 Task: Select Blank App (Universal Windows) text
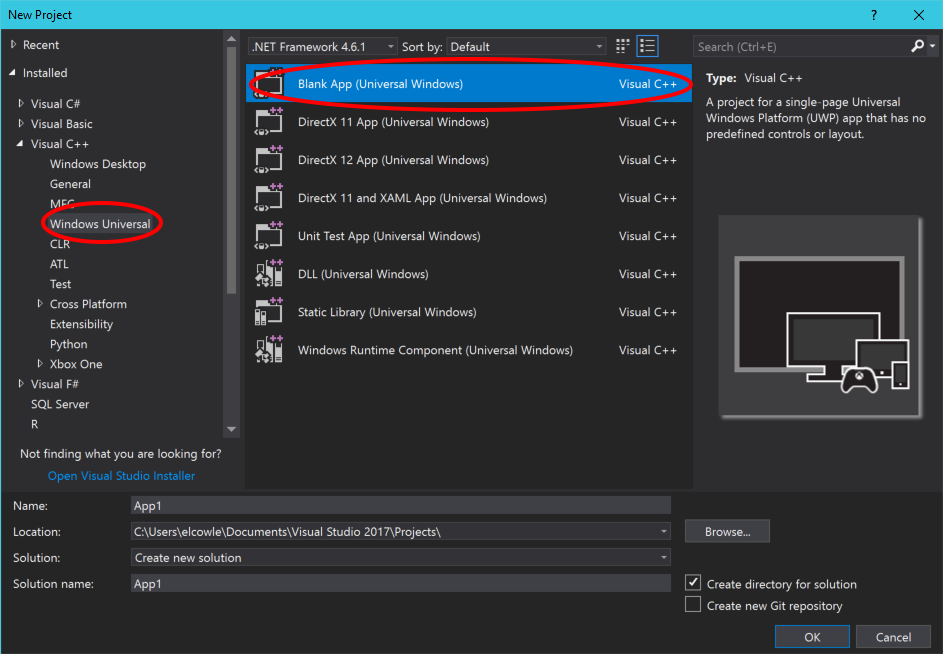coord(380,84)
